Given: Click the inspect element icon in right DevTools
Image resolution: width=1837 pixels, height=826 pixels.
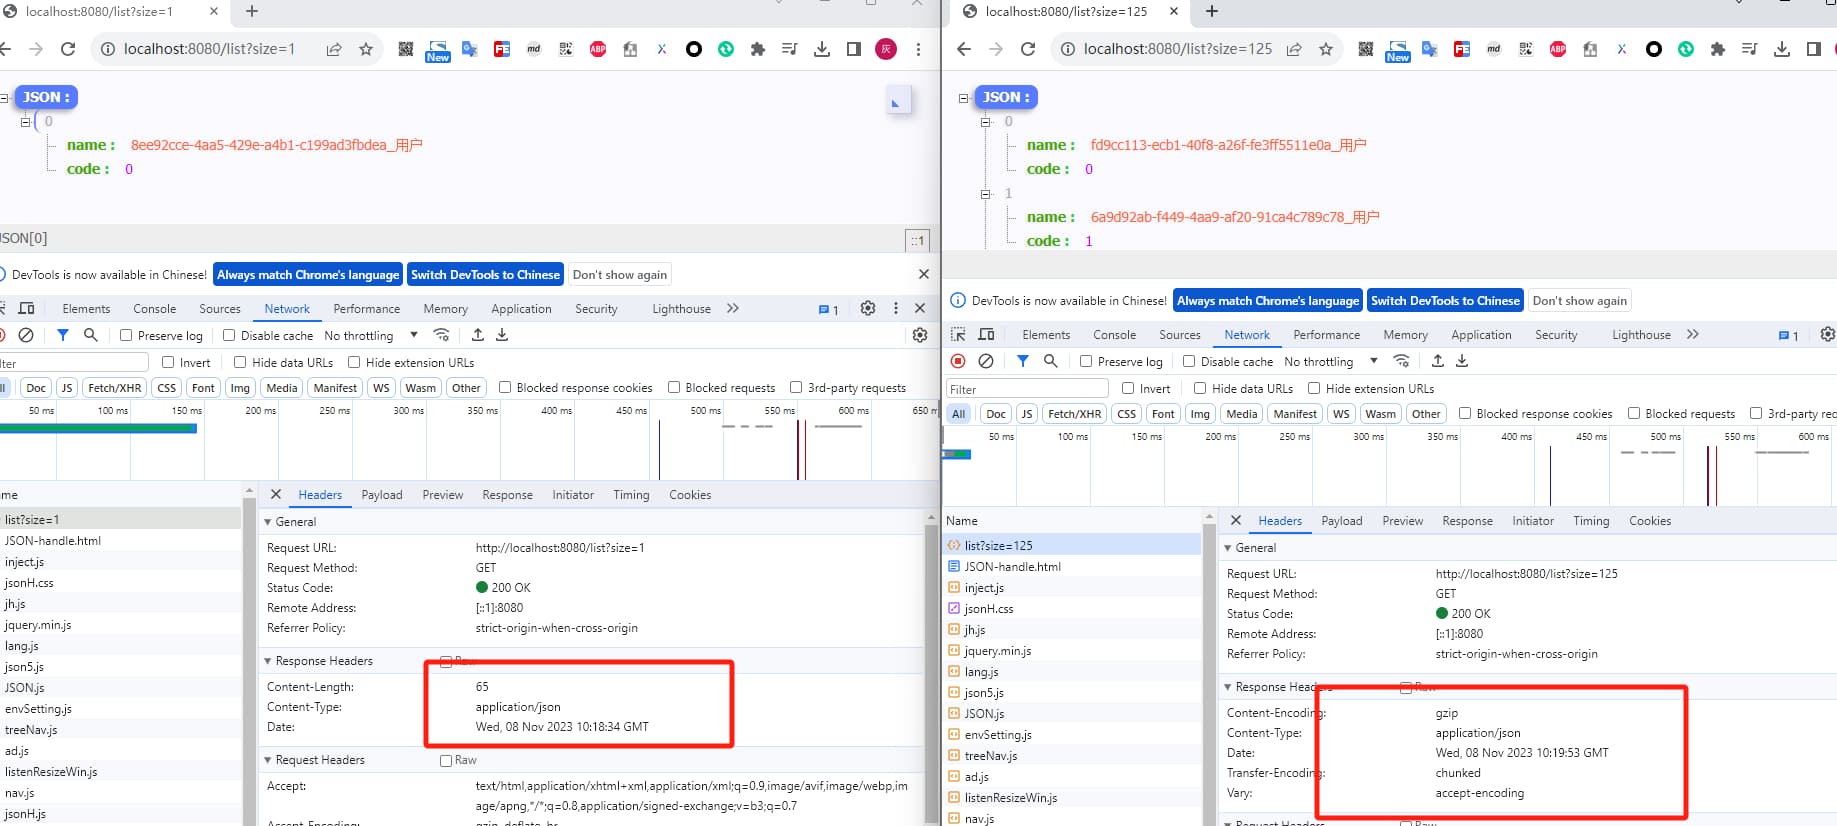Looking at the screenshot, I should [958, 335].
